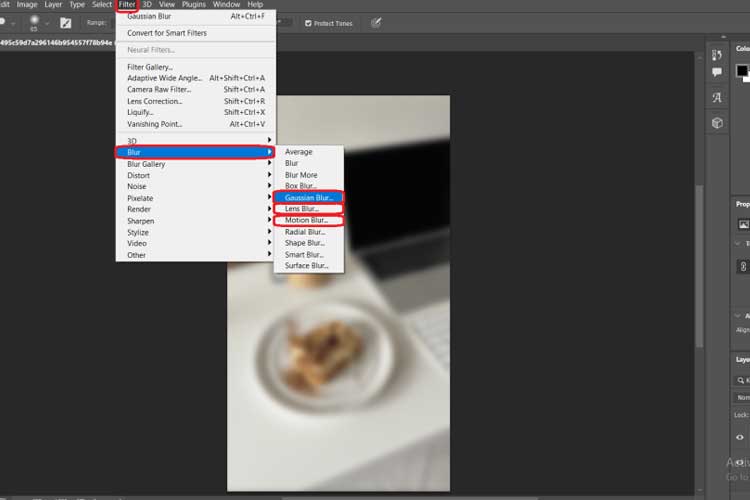Open the Box Blur dialog
The width and height of the screenshot is (750, 500).
[309, 186]
